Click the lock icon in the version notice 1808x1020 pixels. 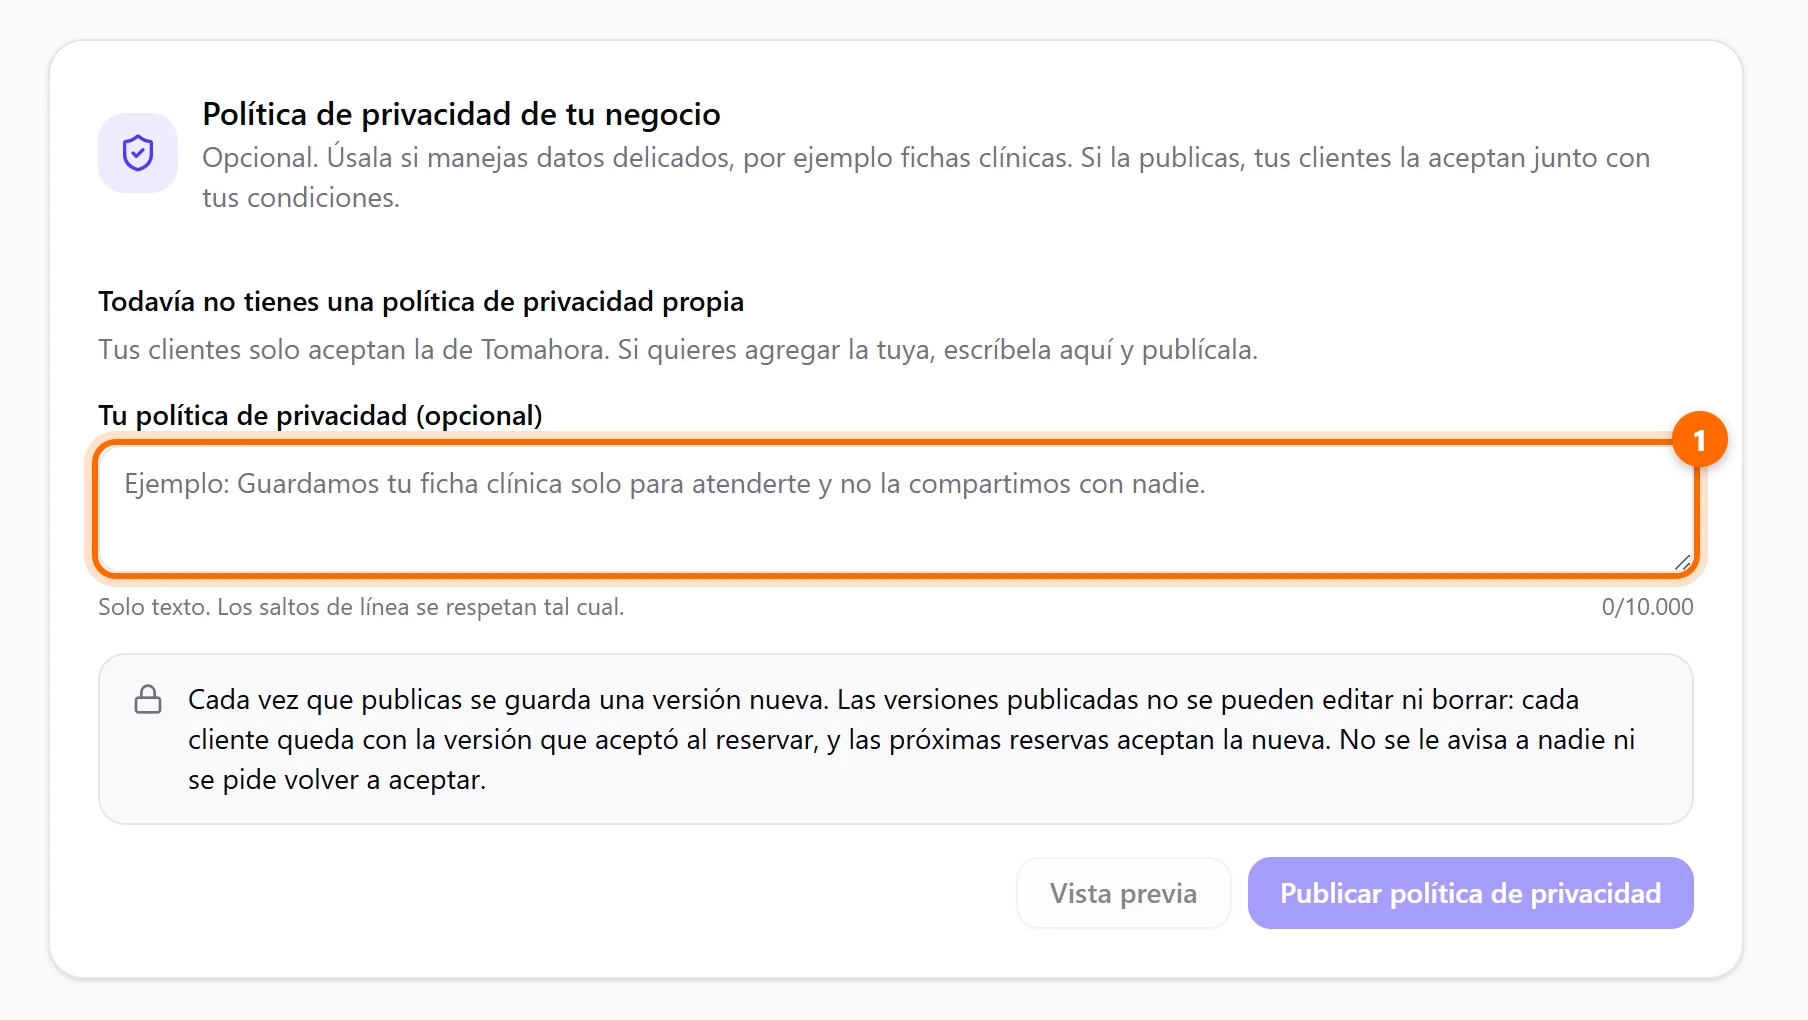(x=148, y=699)
